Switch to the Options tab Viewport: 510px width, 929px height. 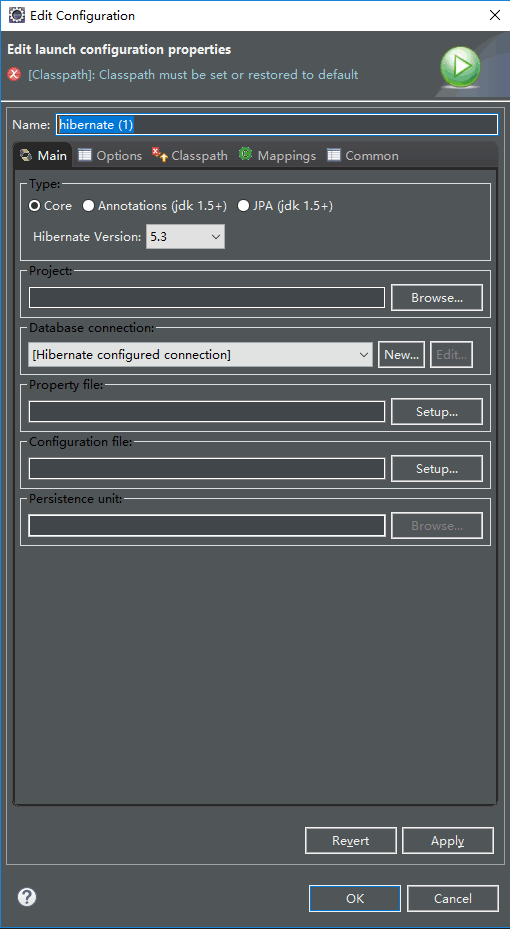tap(110, 155)
